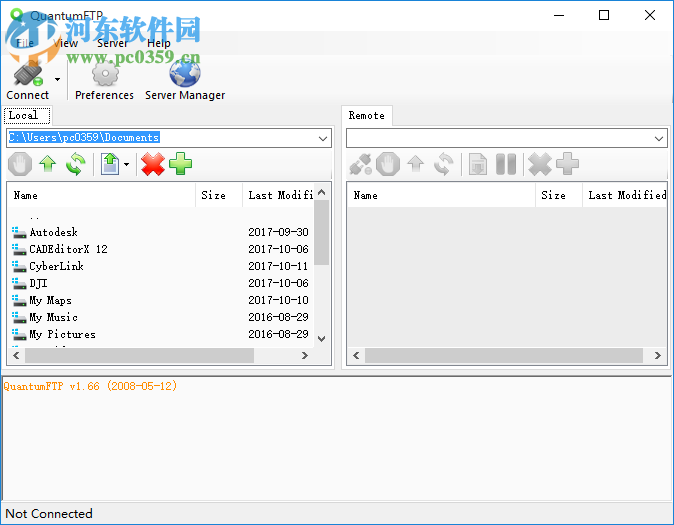Click the remote delete X icon
Viewport: 674px width, 525px height.
540,164
